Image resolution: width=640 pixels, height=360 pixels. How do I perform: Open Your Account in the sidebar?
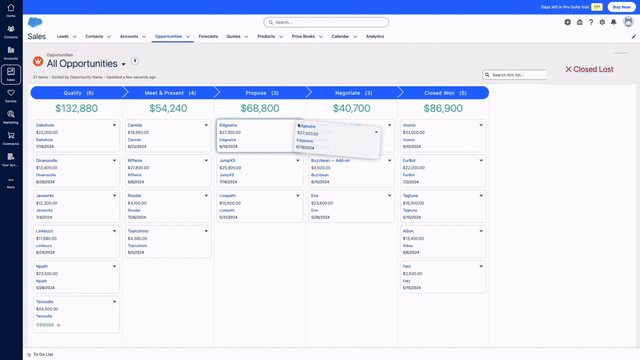(11, 159)
